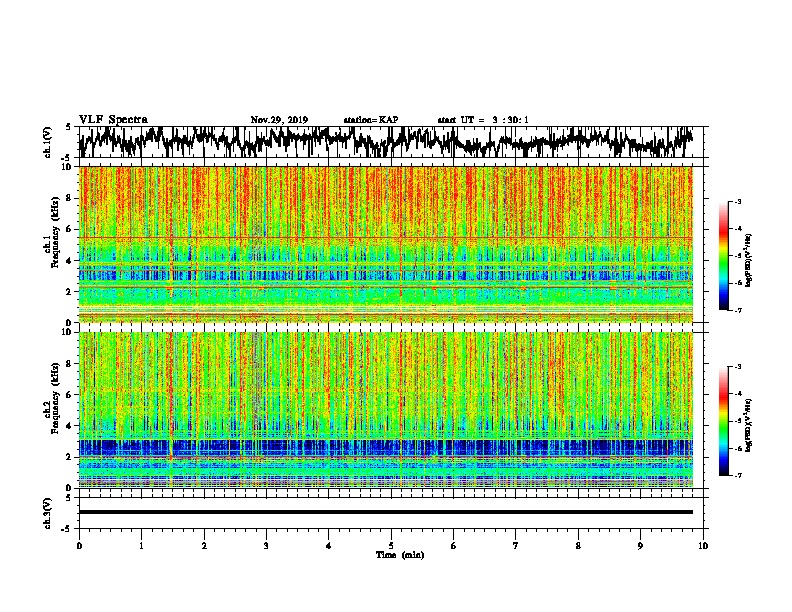Click the "2" kHz tick on ch.1 frequency axis
Screen dimensions: 792x612
(x=69, y=291)
